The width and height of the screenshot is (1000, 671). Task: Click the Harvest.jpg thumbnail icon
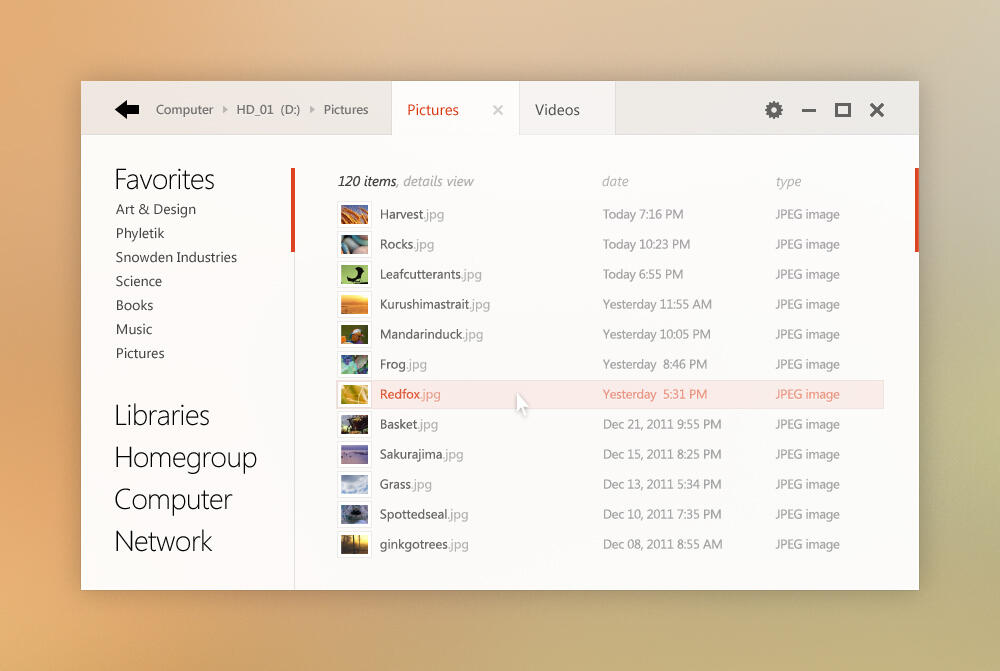tap(354, 215)
